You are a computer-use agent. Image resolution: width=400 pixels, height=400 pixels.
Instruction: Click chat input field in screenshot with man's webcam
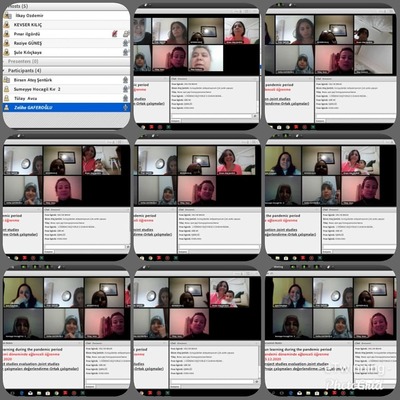point(212,116)
